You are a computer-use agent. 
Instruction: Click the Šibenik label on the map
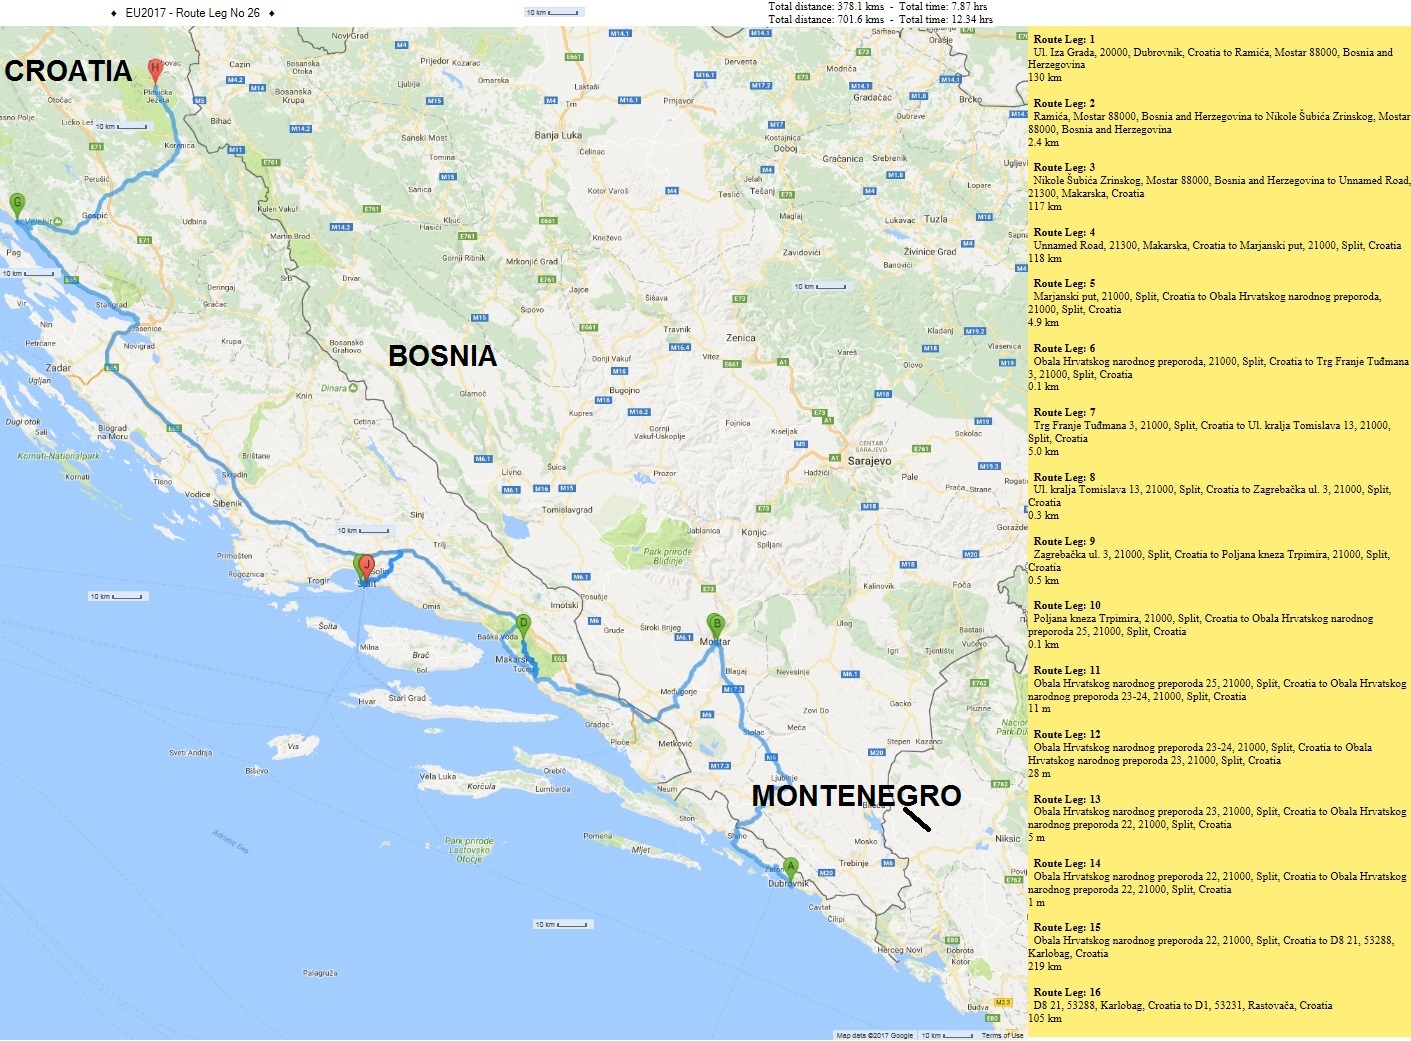click(x=227, y=503)
